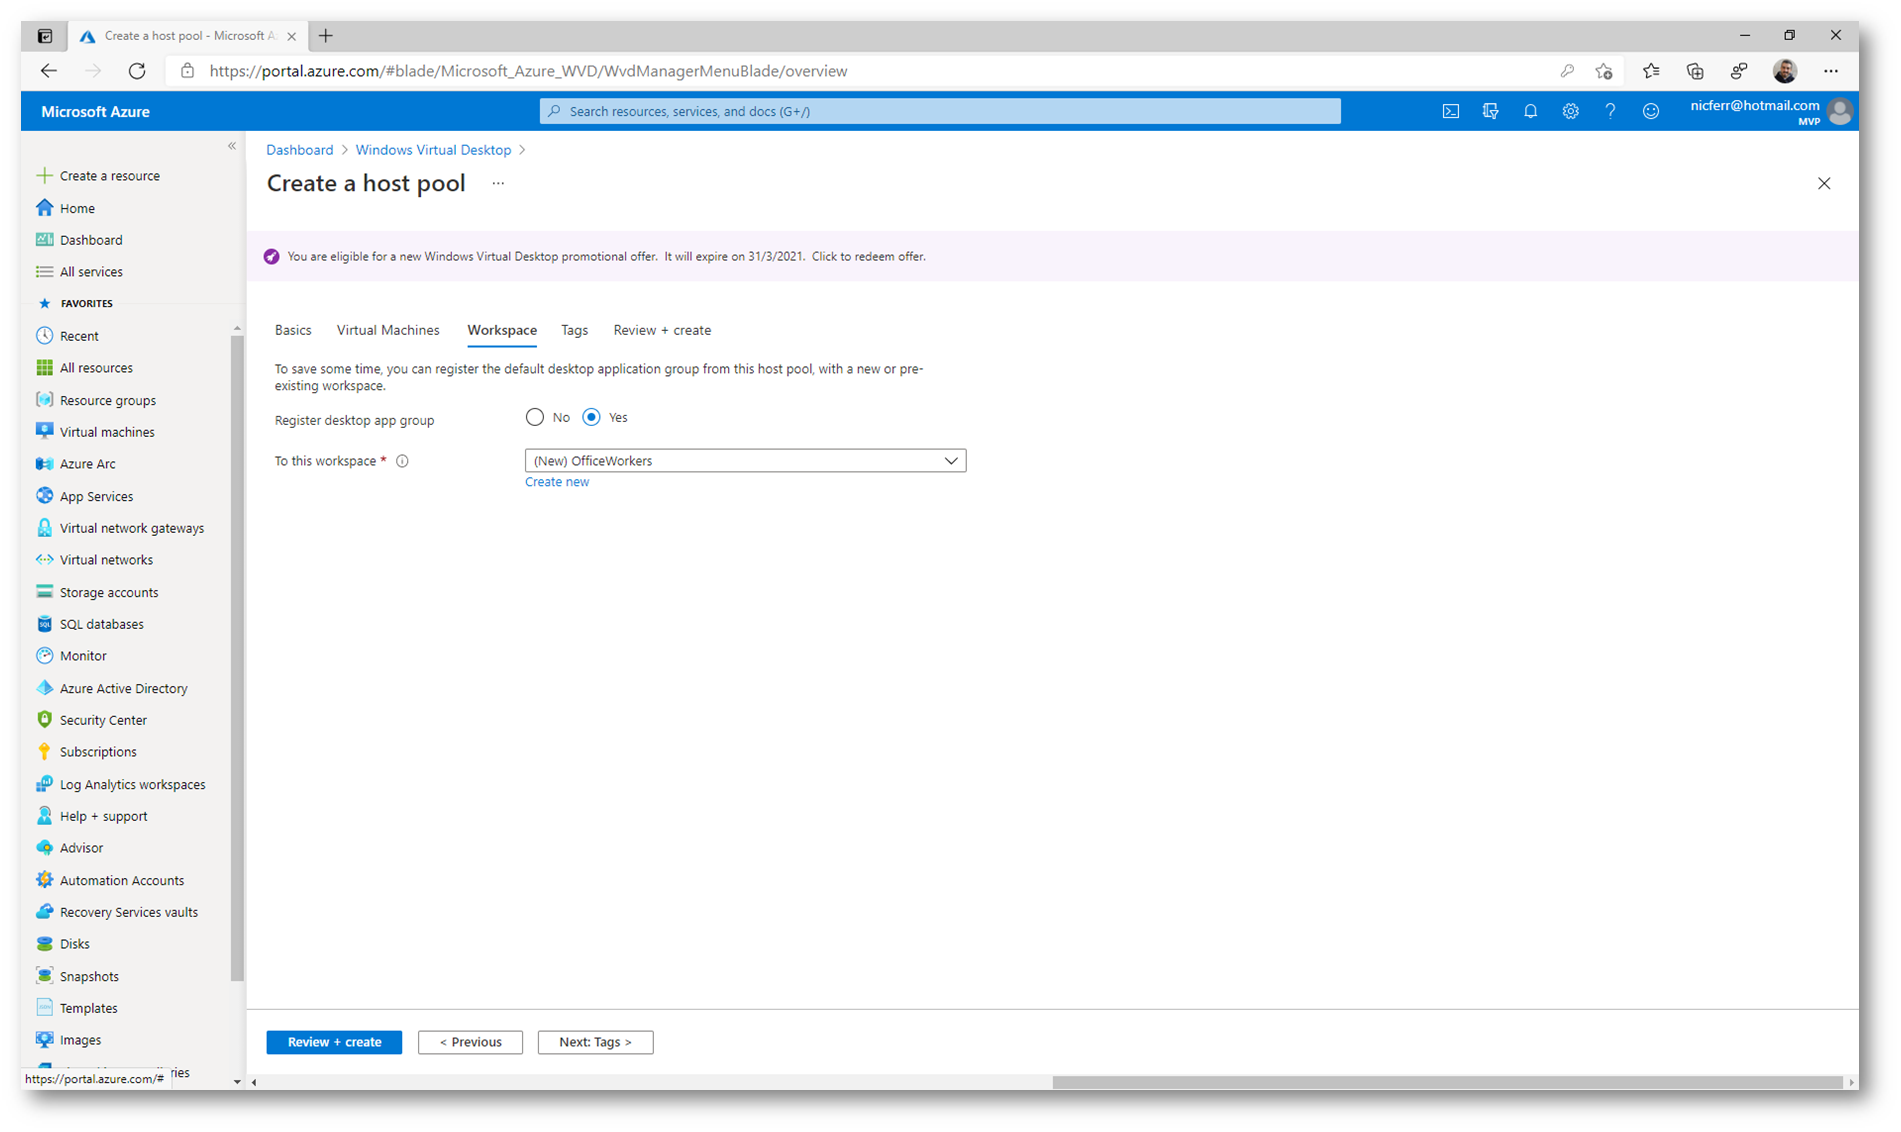Click the Next: Tags button
Image resolution: width=1901 pixels, height=1132 pixels.
pos(595,1042)
